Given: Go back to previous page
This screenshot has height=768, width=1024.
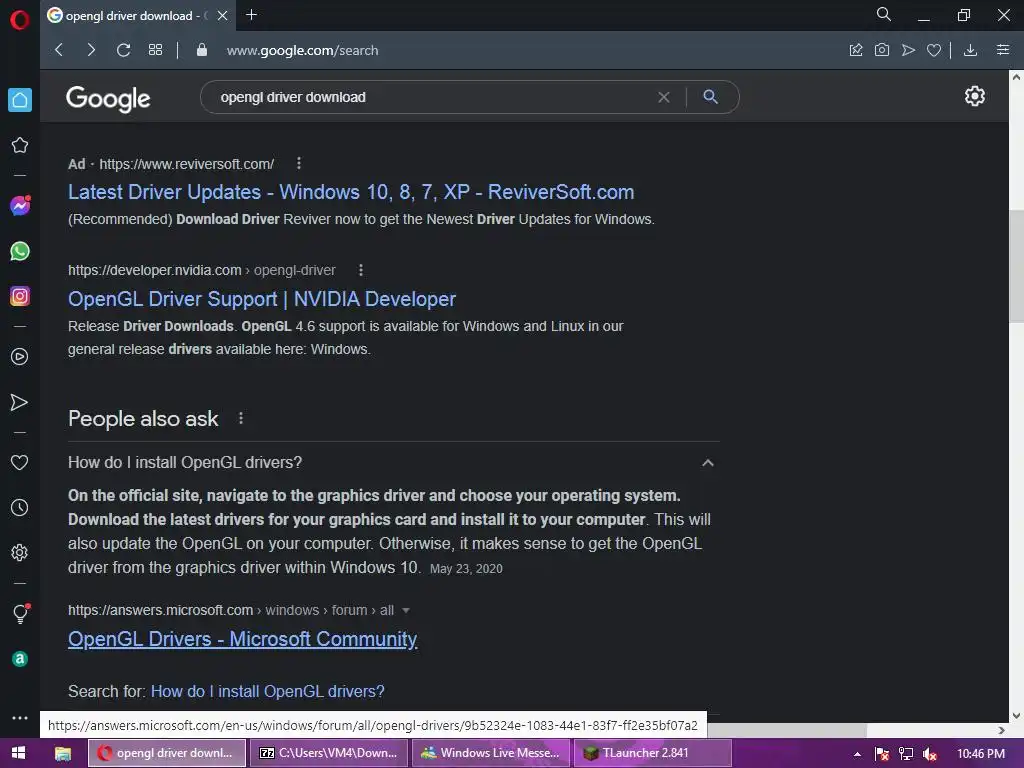Looking at the screenshot, I should coord(59,50).
